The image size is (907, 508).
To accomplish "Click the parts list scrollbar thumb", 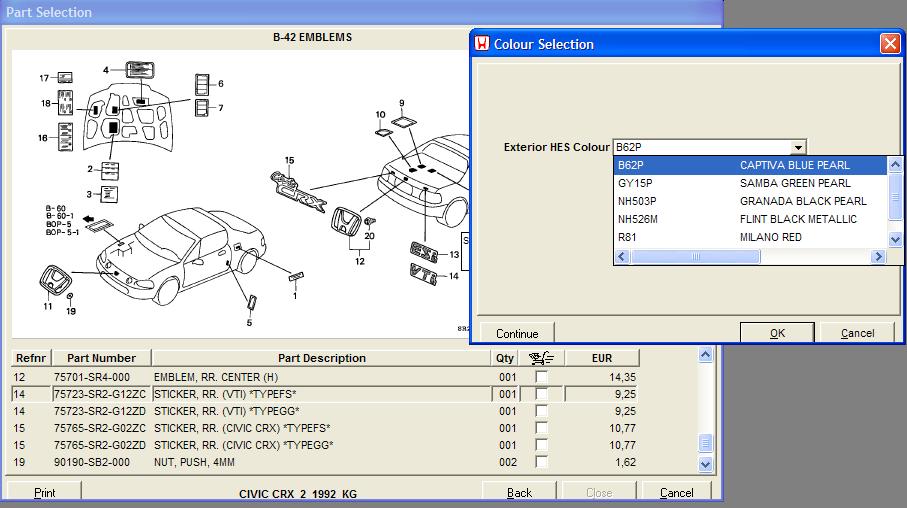I will click(705, 443).
